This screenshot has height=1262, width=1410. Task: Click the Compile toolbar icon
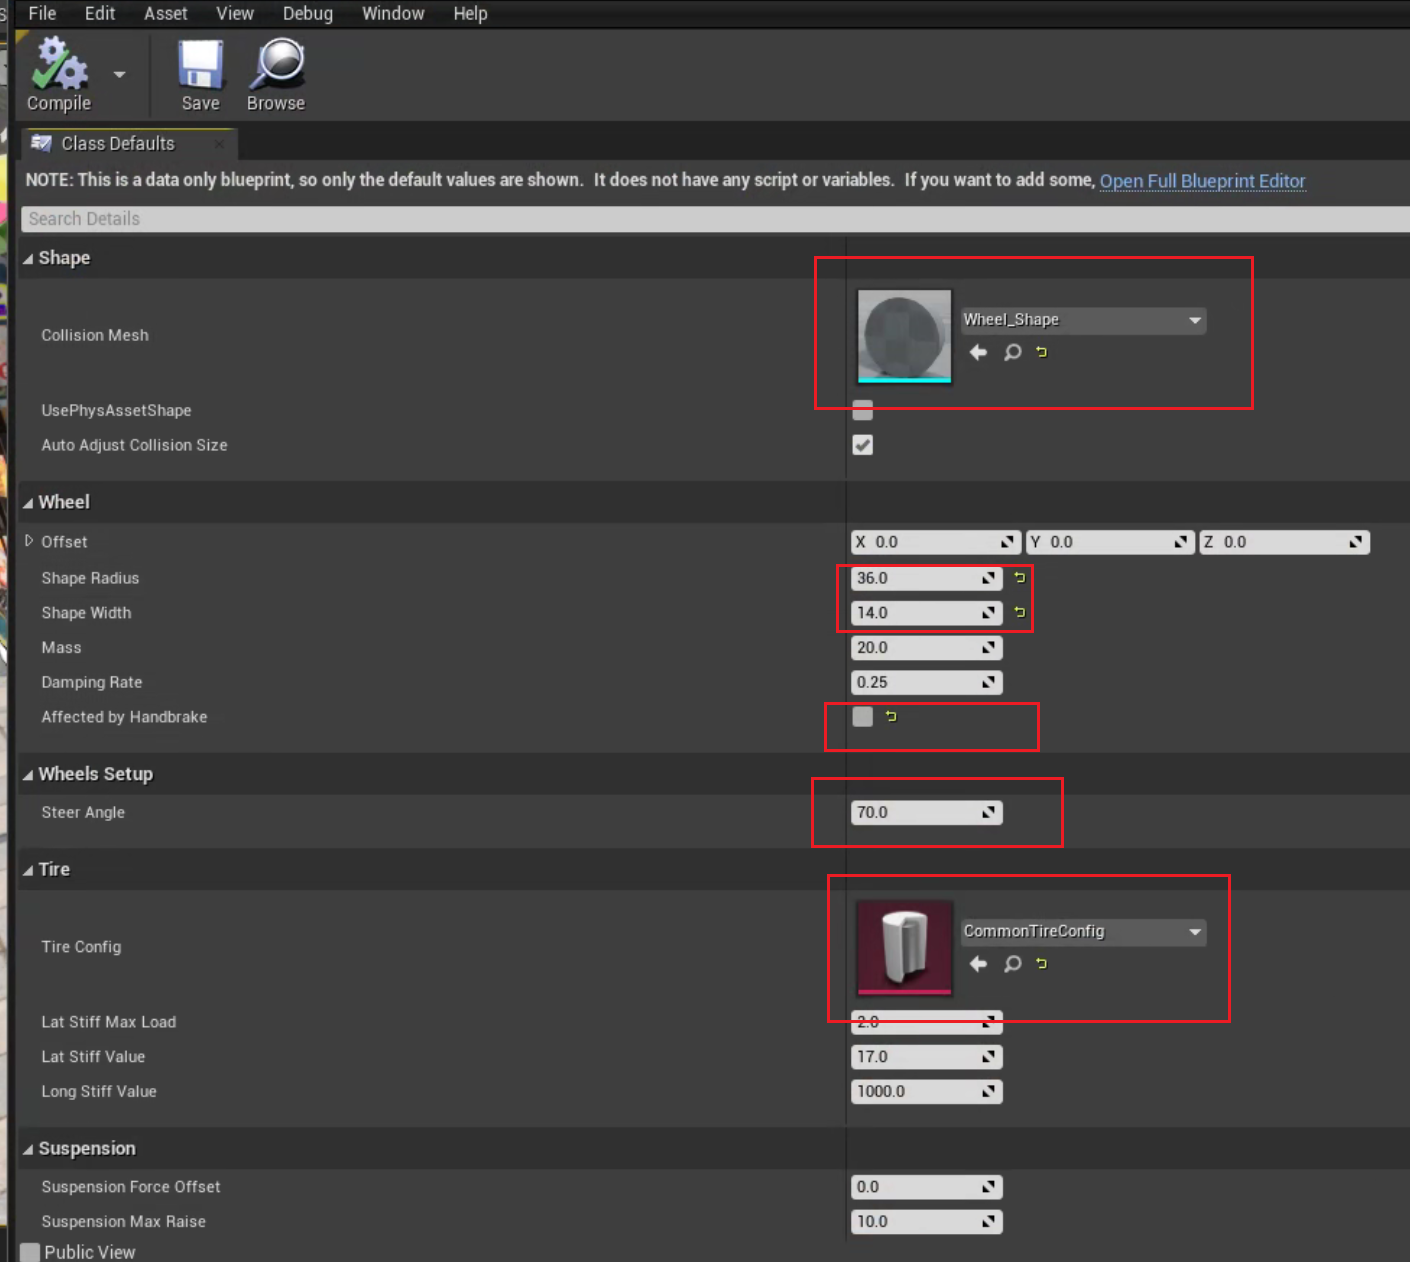tap(58, 66)
